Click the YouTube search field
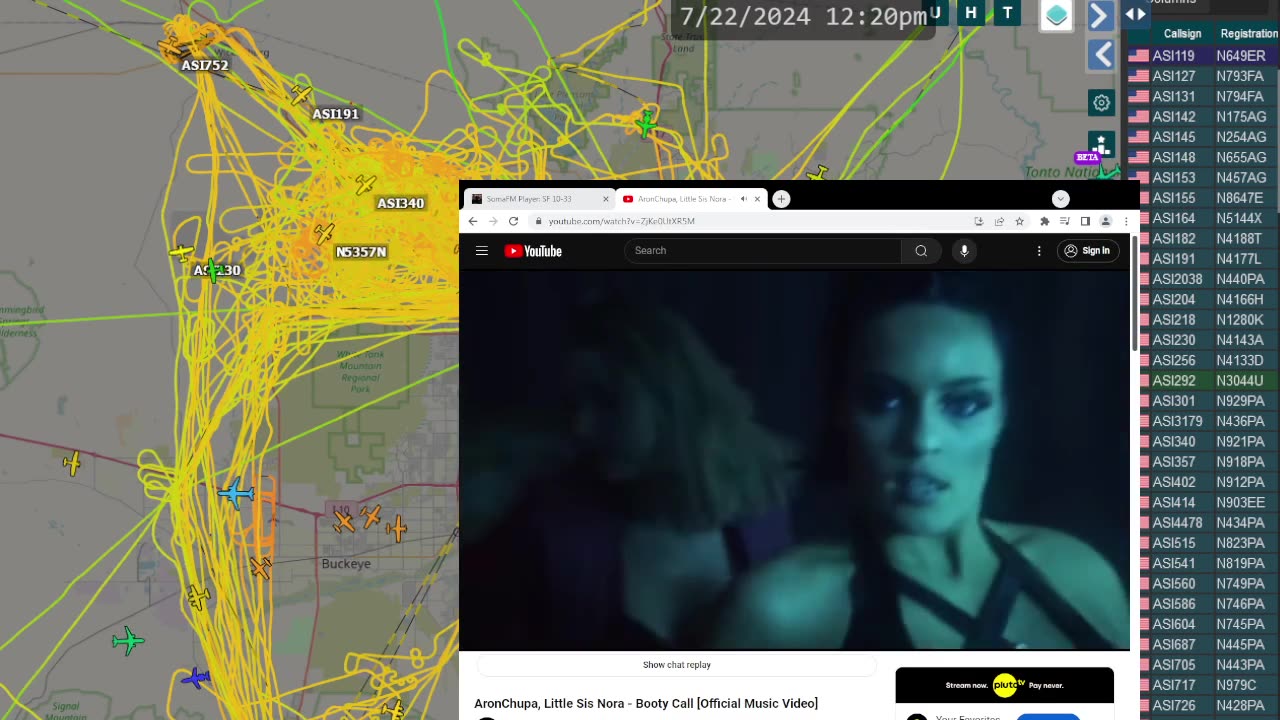This screenshot has height=720, width=1280. tap(763, 251)
